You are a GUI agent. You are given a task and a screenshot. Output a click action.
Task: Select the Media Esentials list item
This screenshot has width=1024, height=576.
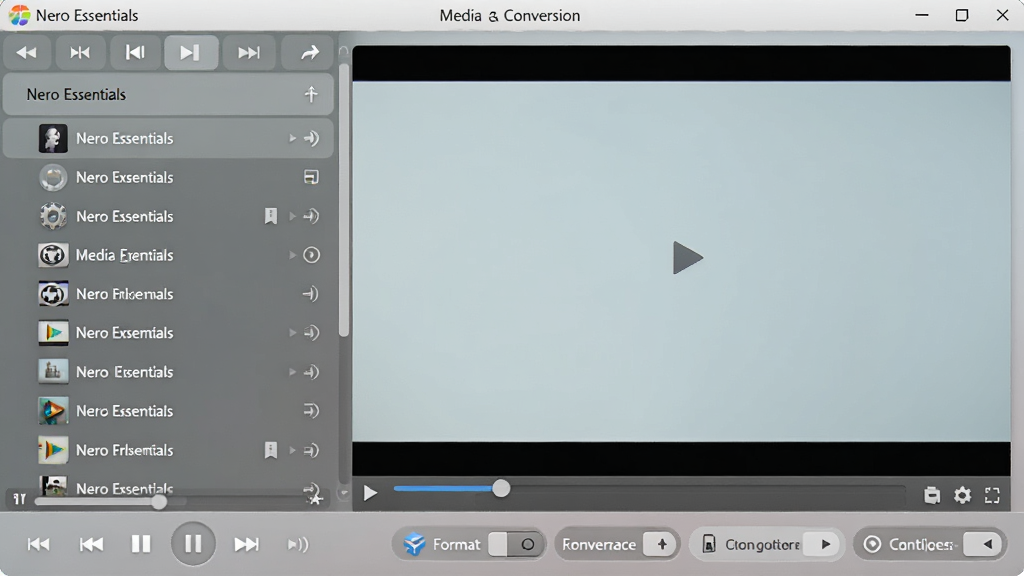pos(168,255)
